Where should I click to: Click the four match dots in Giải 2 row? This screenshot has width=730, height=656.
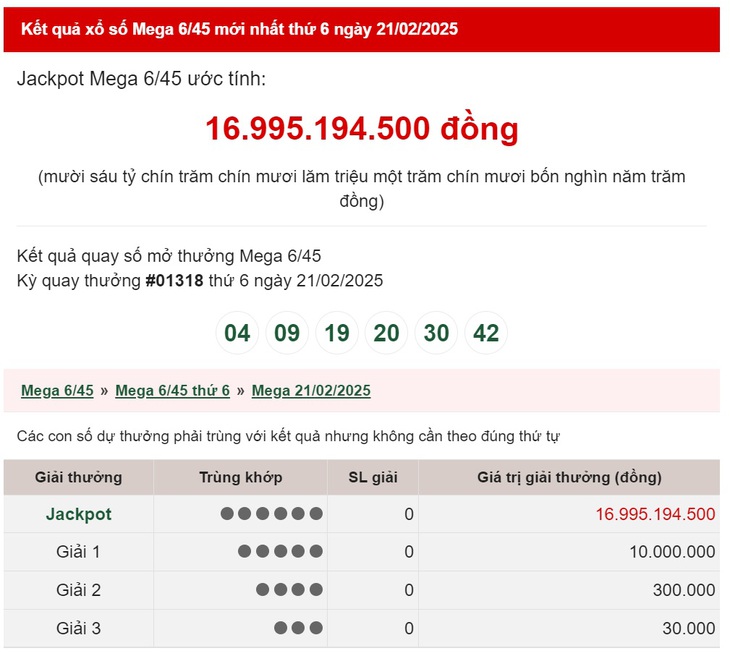(x=289, y=589)
